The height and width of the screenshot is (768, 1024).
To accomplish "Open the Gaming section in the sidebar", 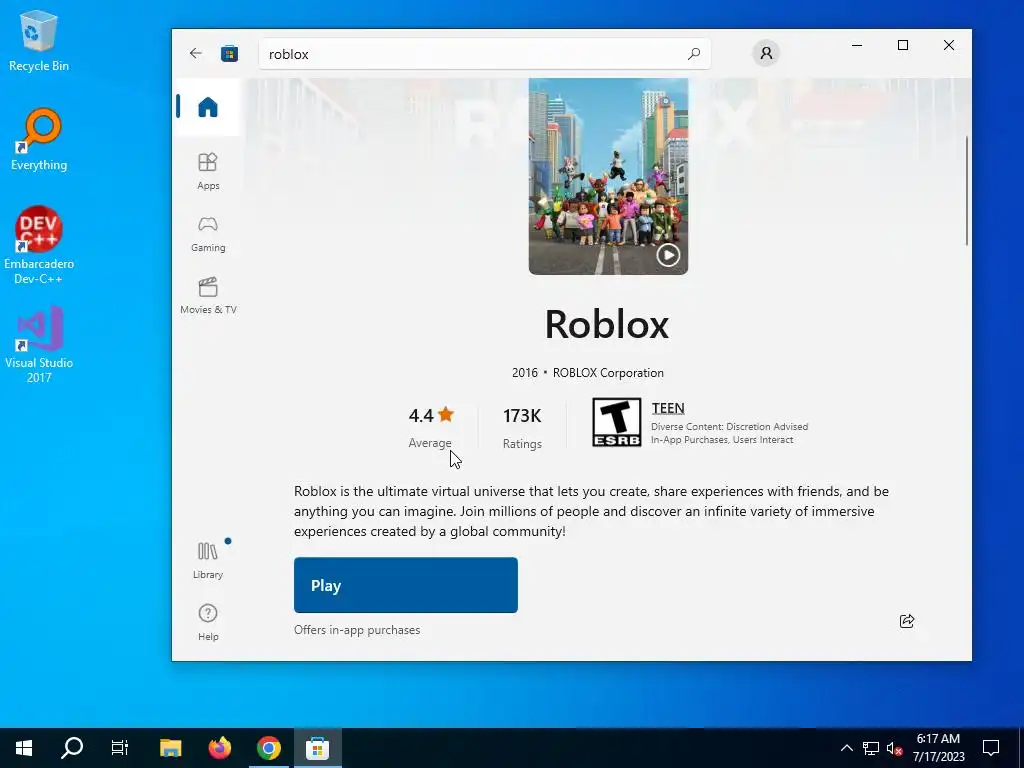I will point(208,234).
